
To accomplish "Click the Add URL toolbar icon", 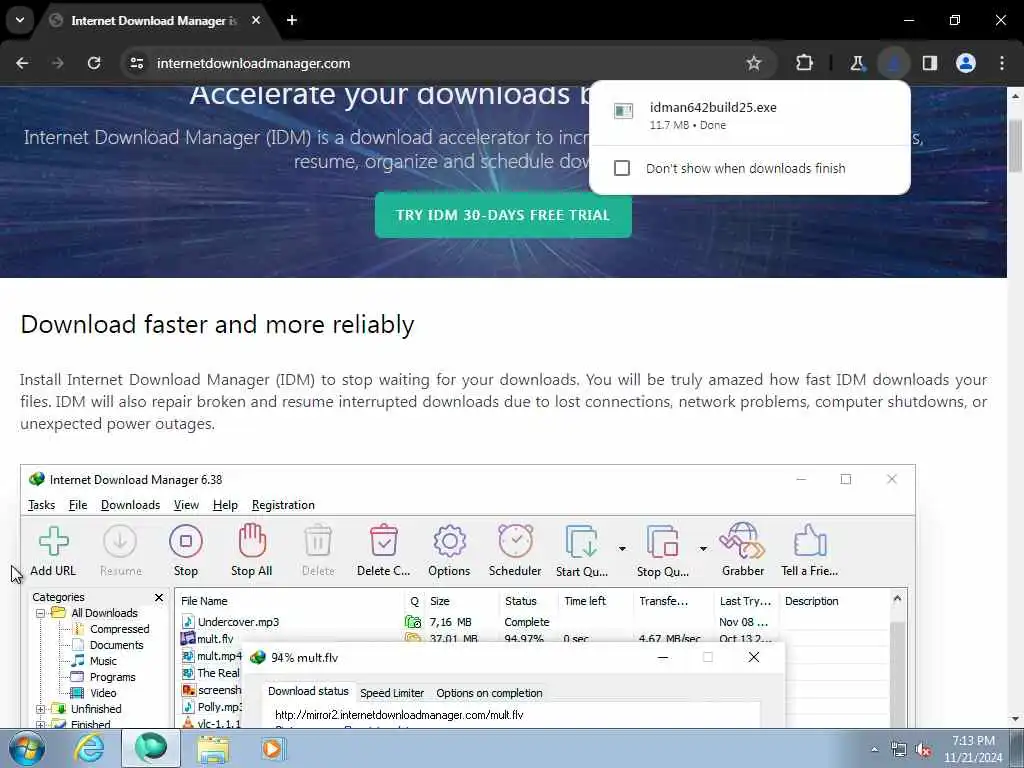I will coord(54,541).
